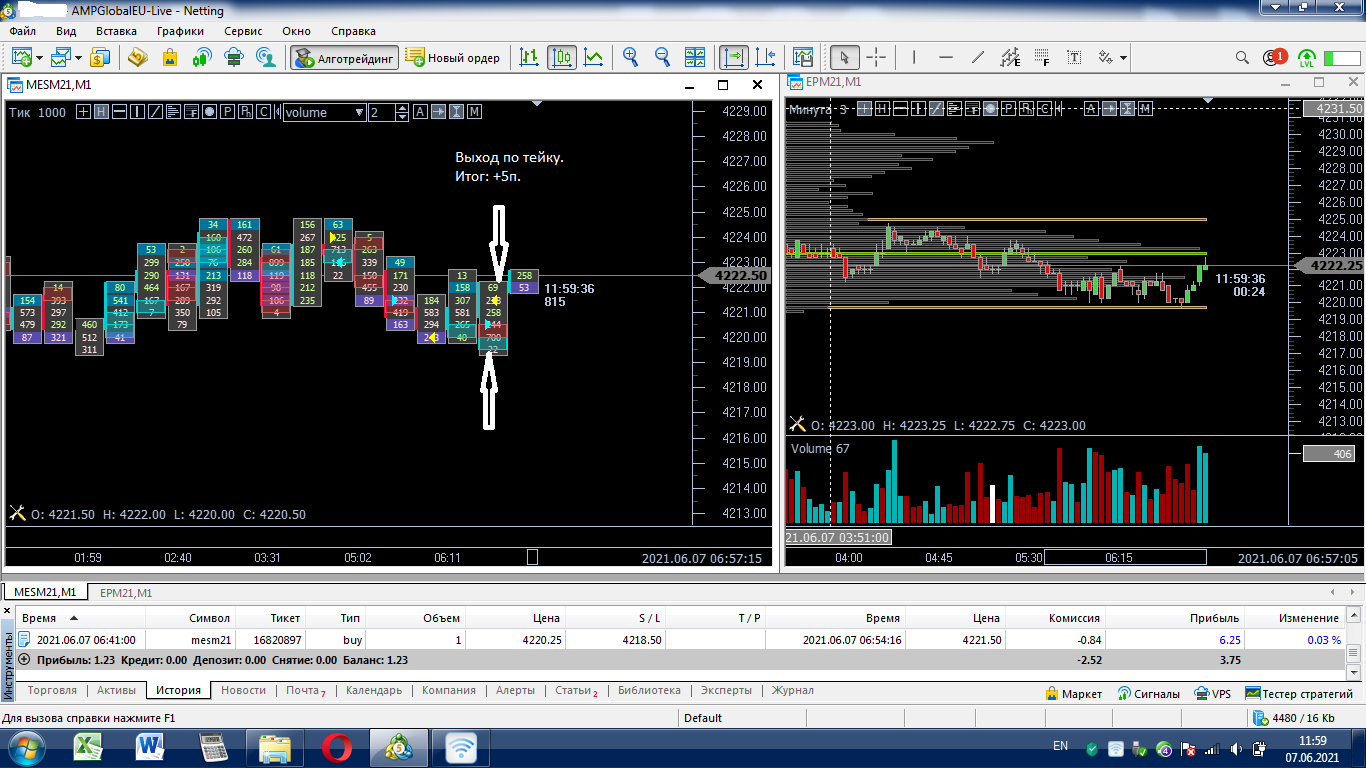Open the Вставка menu
This screenshot has width=1366, height=768.
coord(116,31)
